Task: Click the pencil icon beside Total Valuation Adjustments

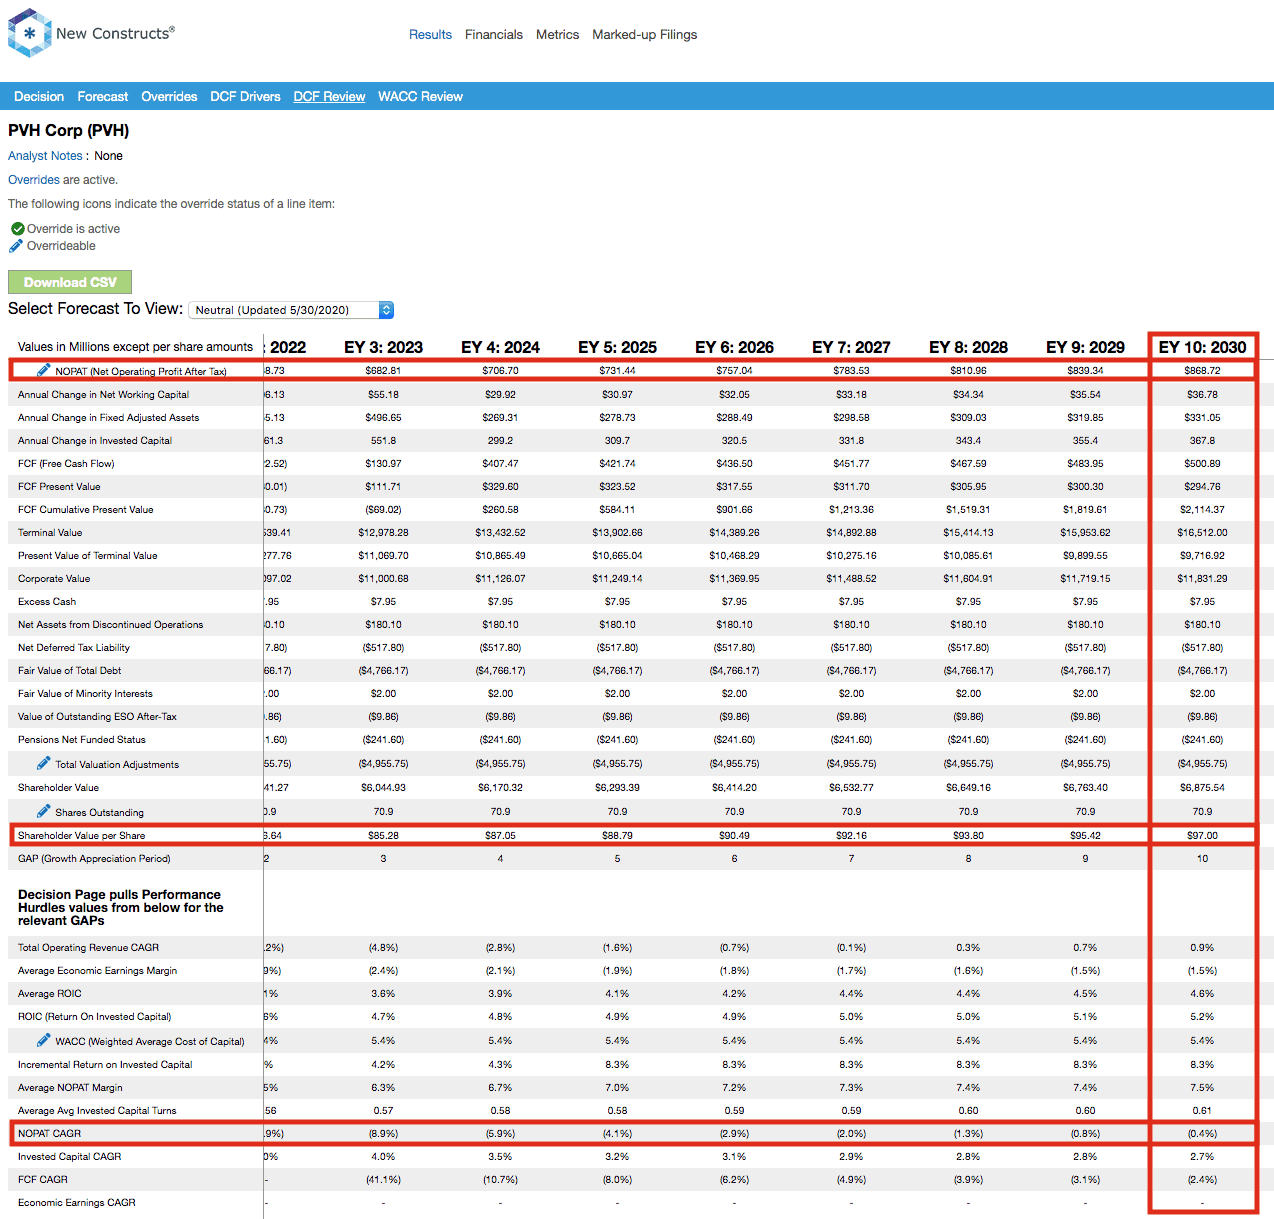Action: coord(43,763)
